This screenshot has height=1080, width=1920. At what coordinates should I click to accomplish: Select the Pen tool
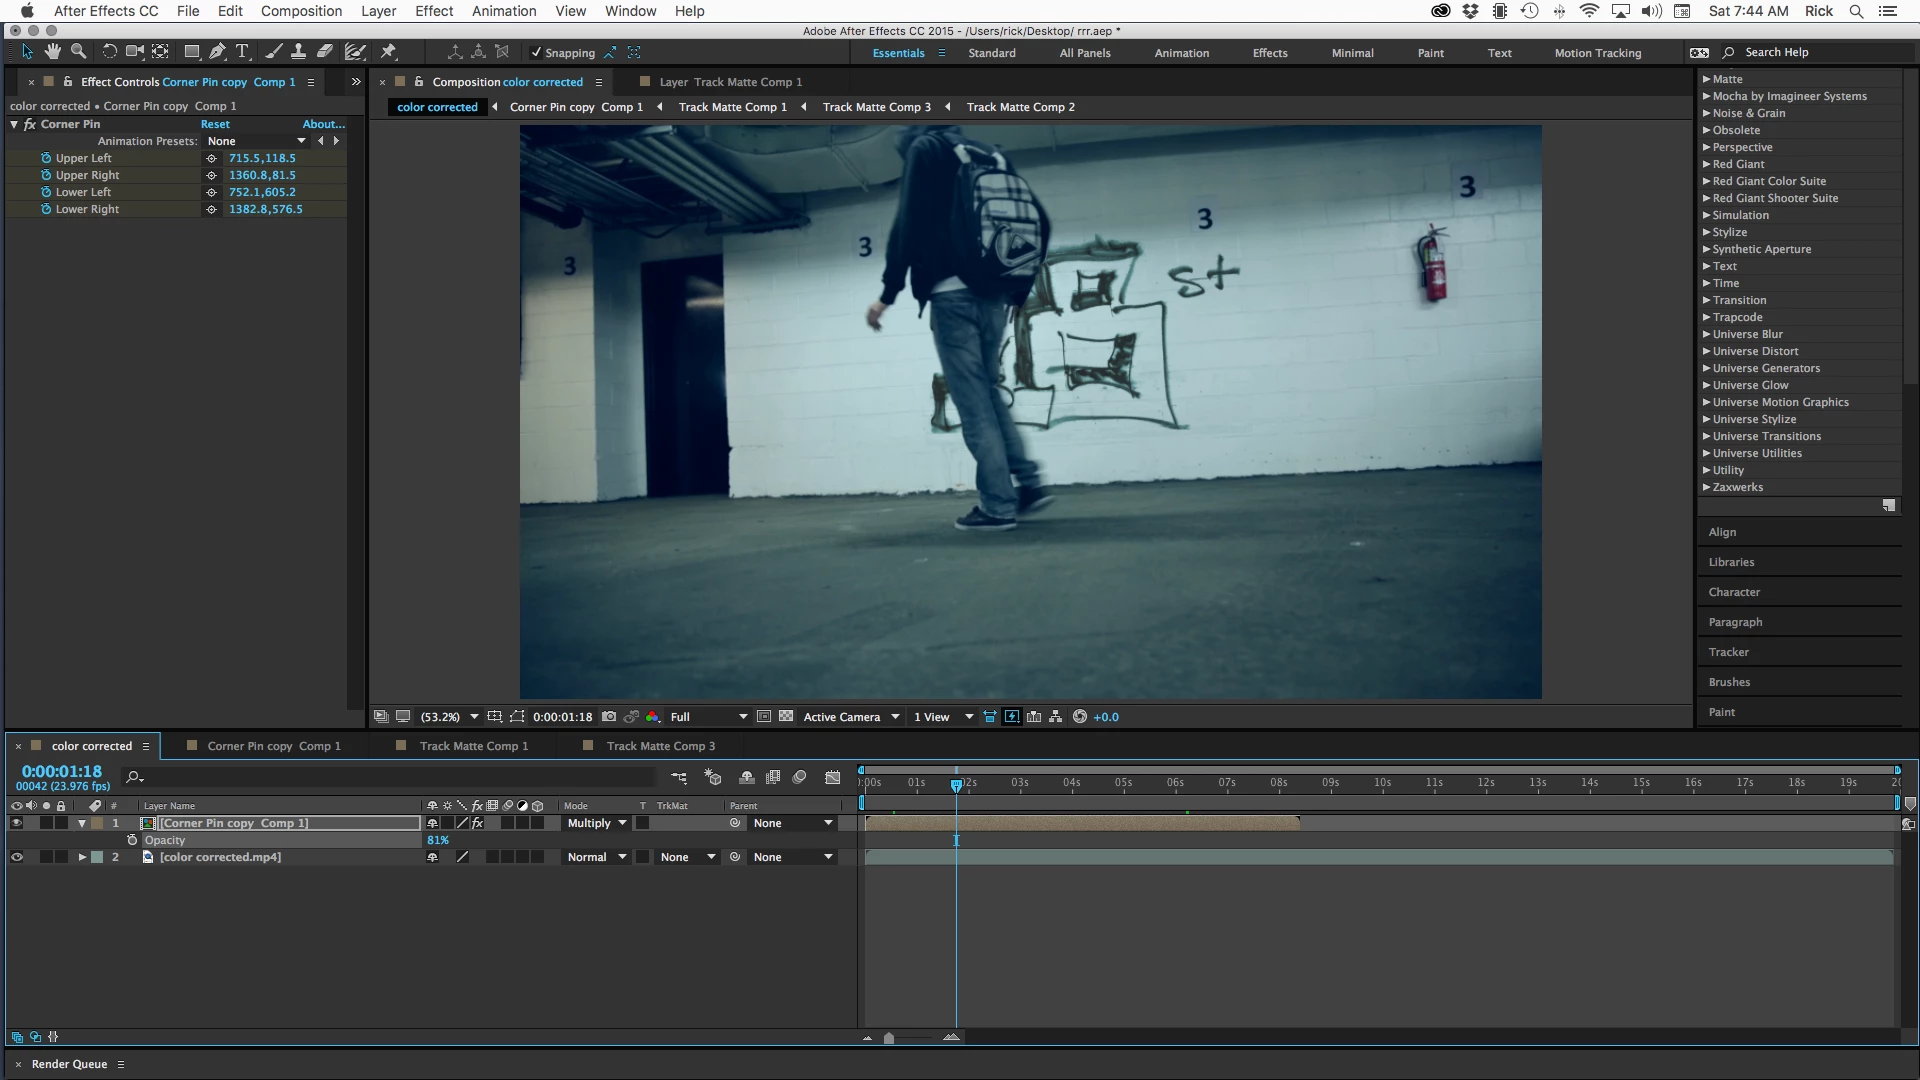pos(217,52)
